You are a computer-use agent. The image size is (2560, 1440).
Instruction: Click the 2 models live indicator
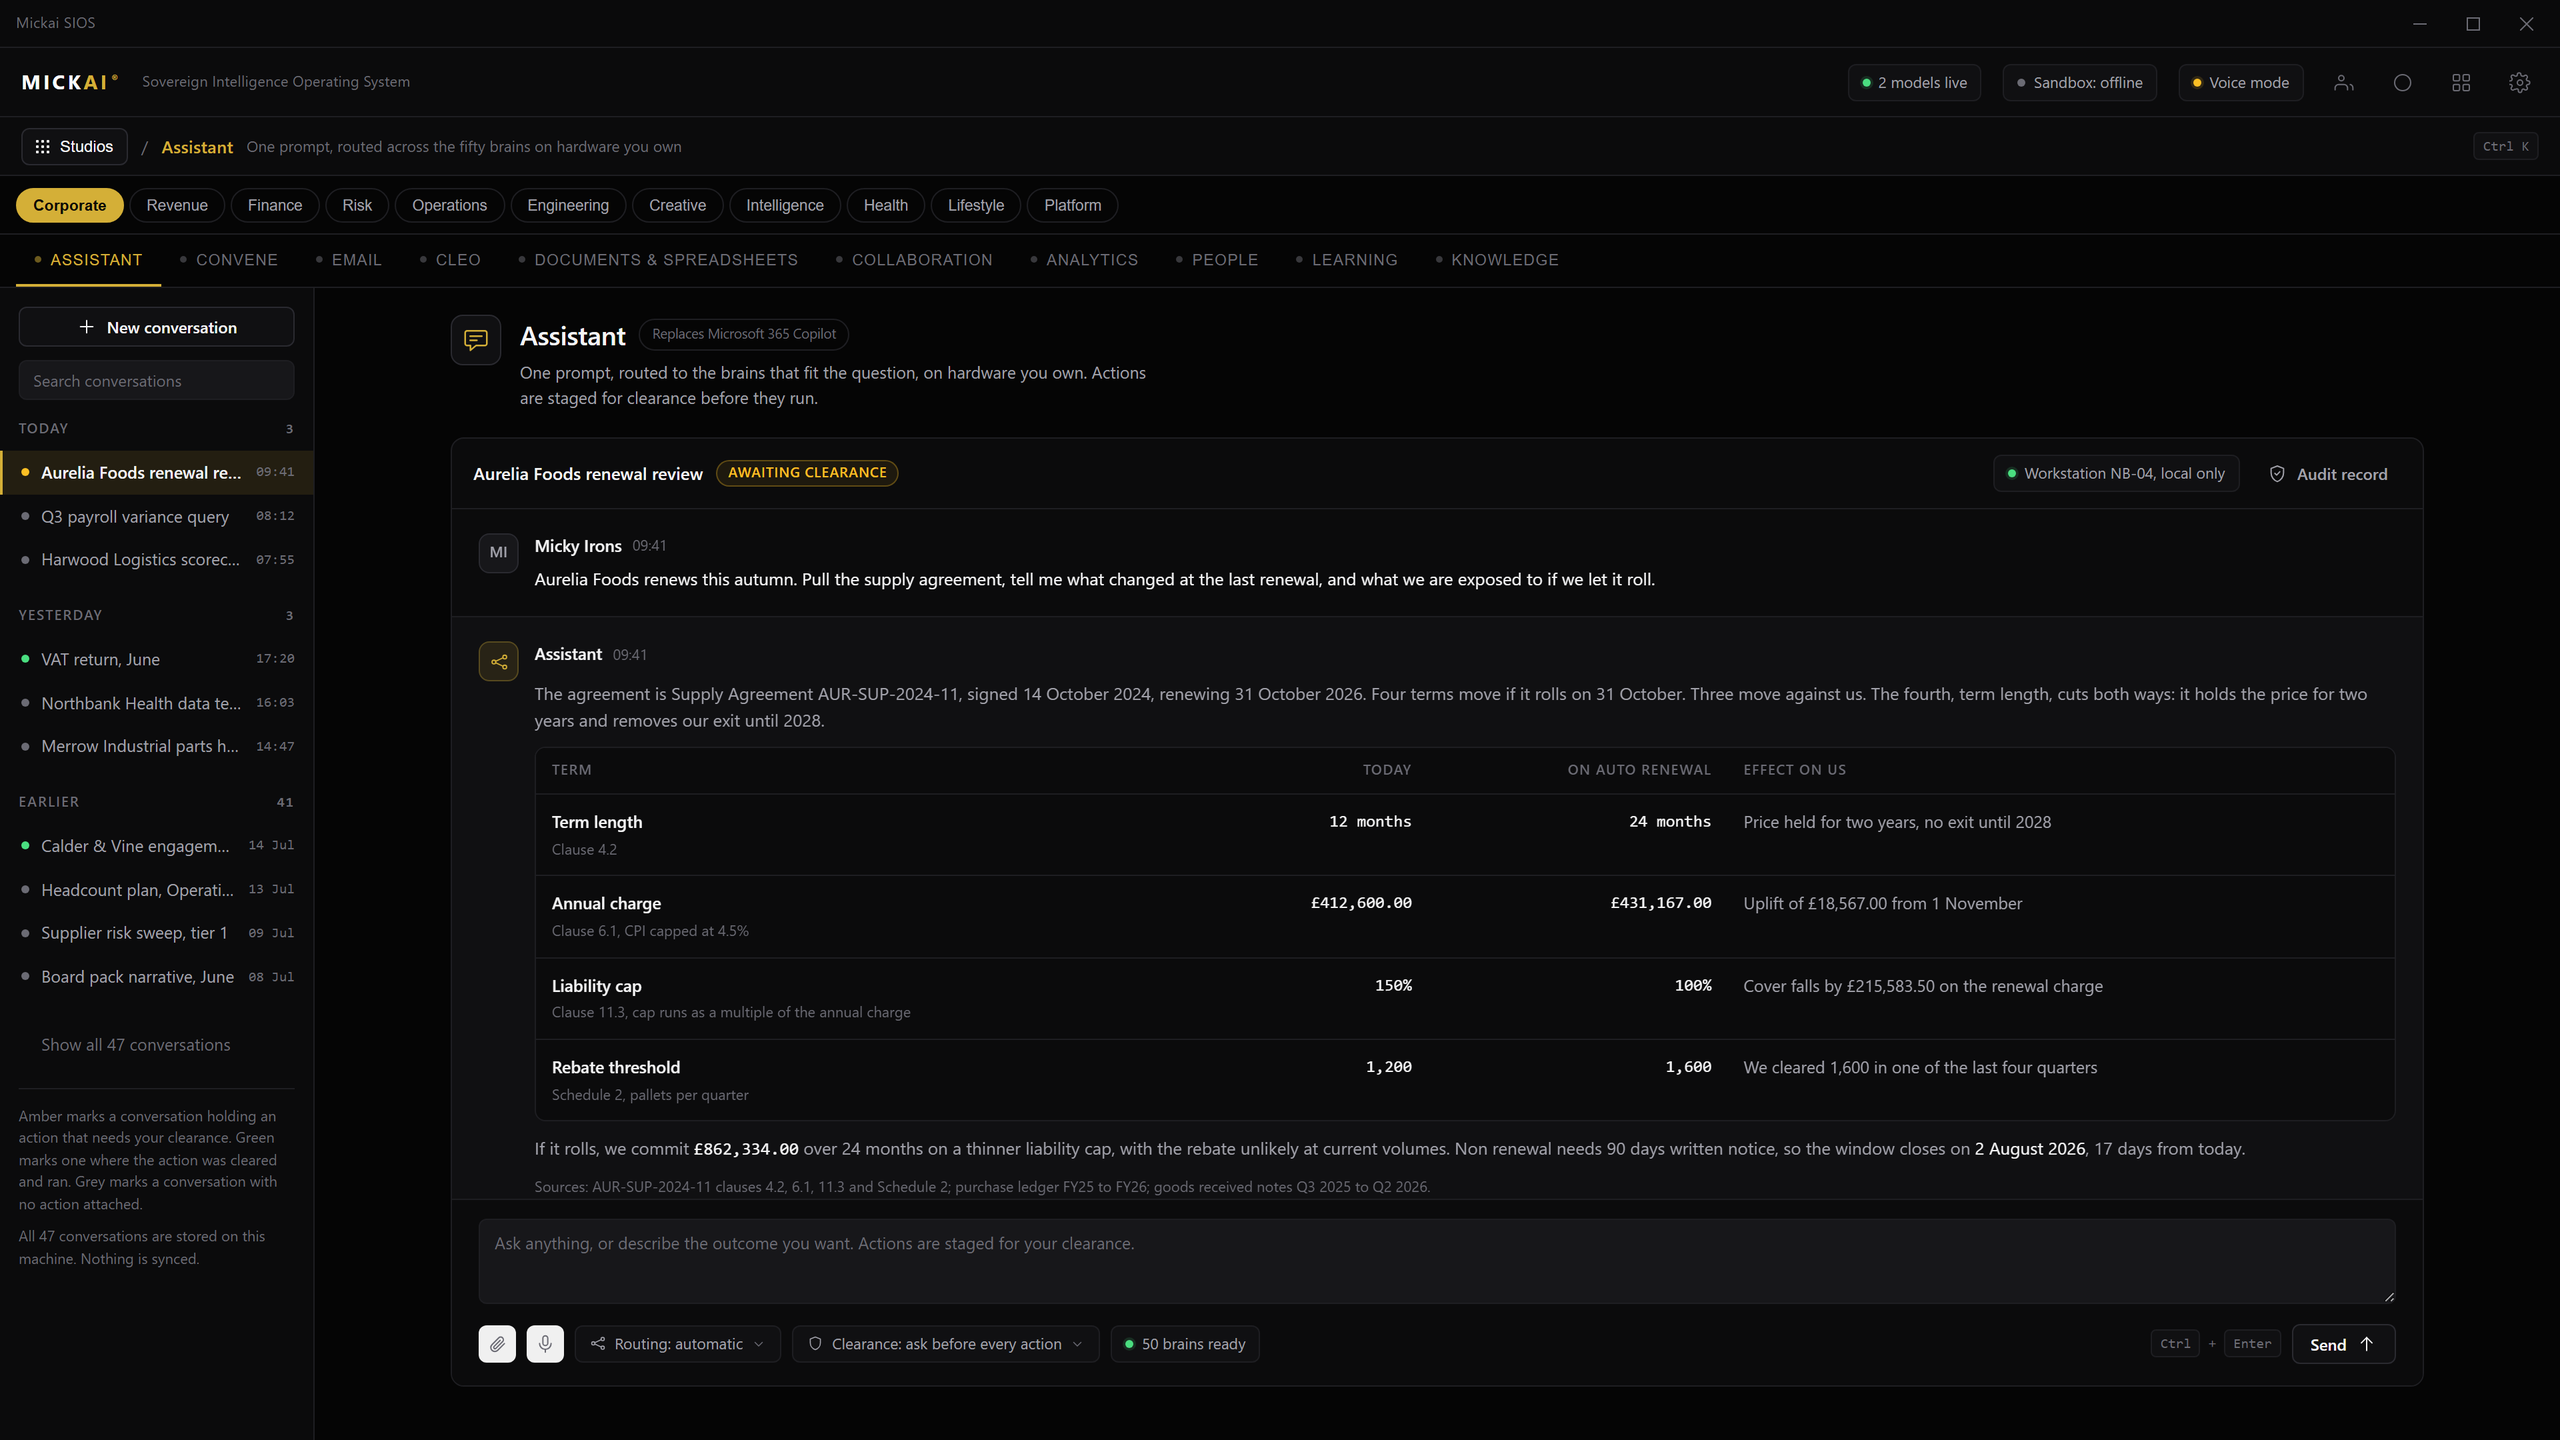click(x=1914, y=83)
